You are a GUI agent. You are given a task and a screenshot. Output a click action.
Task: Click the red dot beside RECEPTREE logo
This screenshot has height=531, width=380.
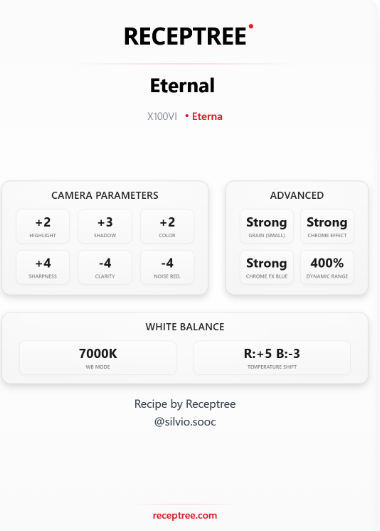[251, 26]
